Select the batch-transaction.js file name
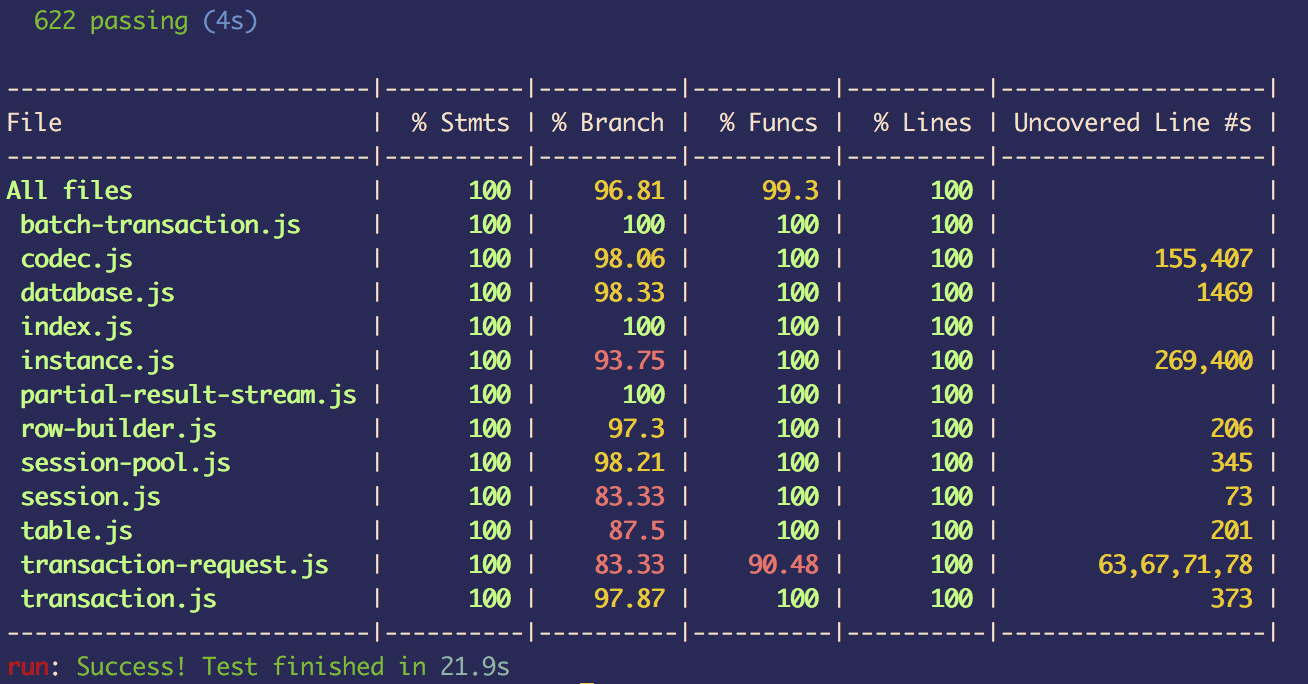The width and height of the screenshot is (1308, 684). pyautogui.click(x=160, y=225)
